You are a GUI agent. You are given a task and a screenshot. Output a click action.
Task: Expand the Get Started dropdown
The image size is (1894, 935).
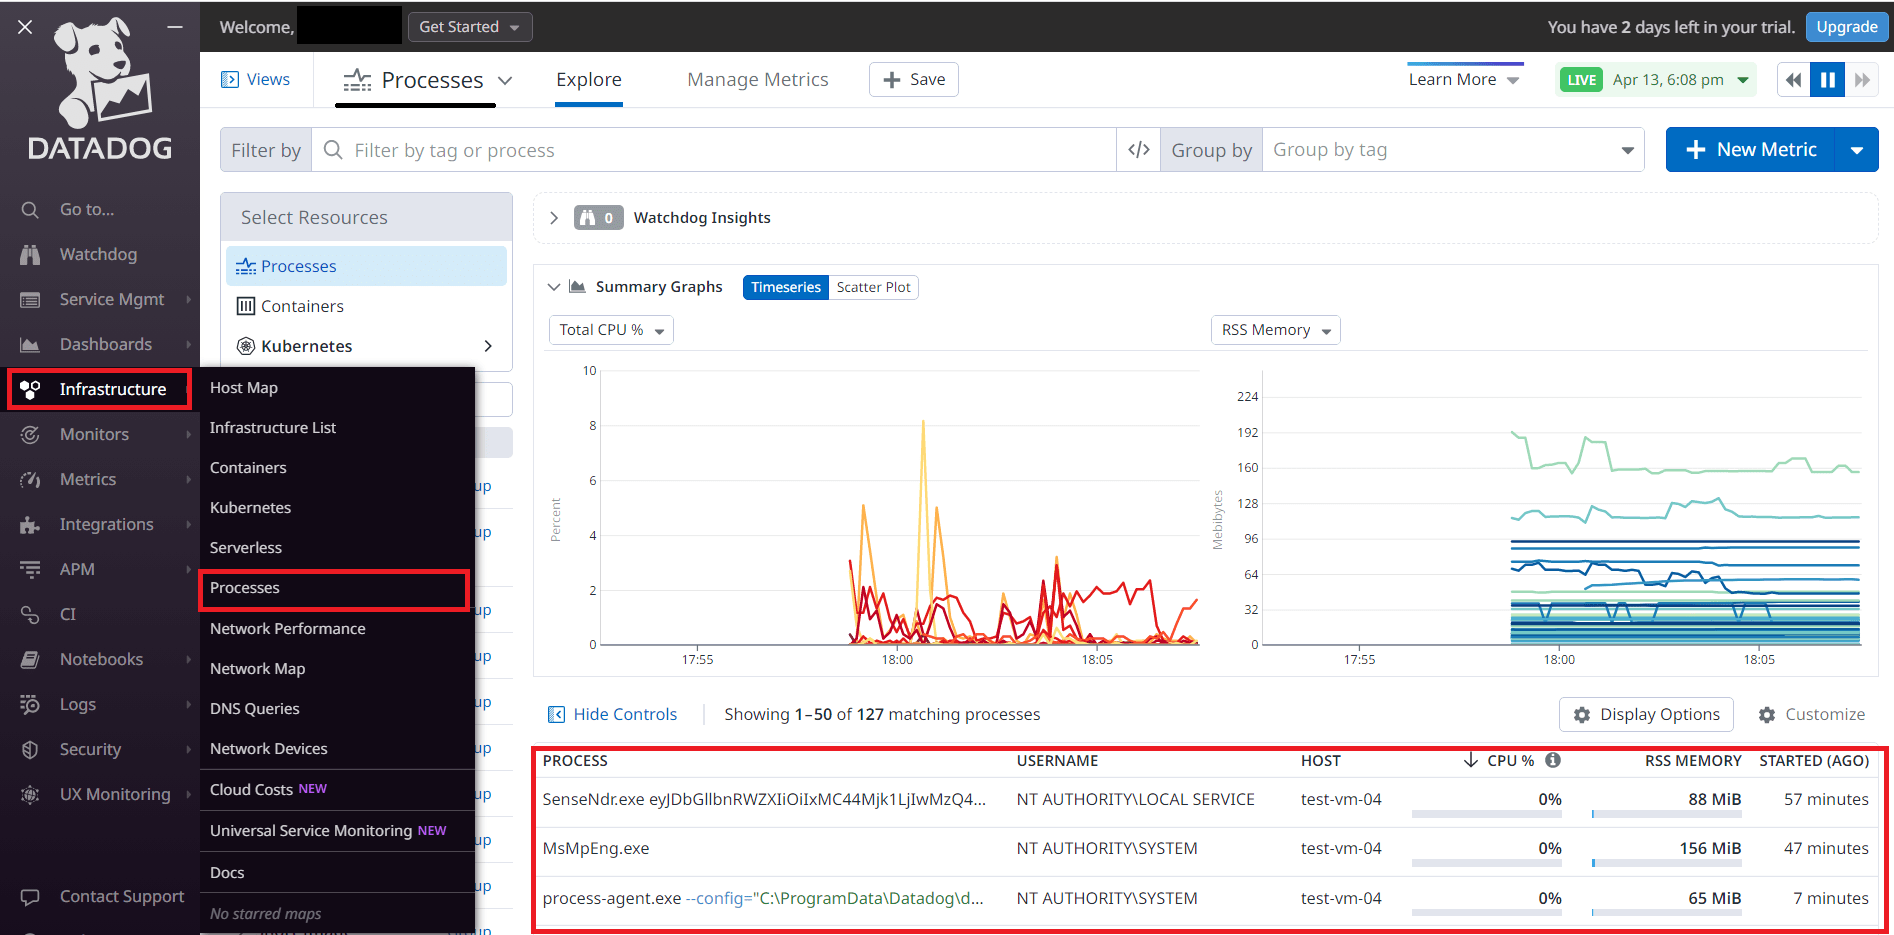470,27
